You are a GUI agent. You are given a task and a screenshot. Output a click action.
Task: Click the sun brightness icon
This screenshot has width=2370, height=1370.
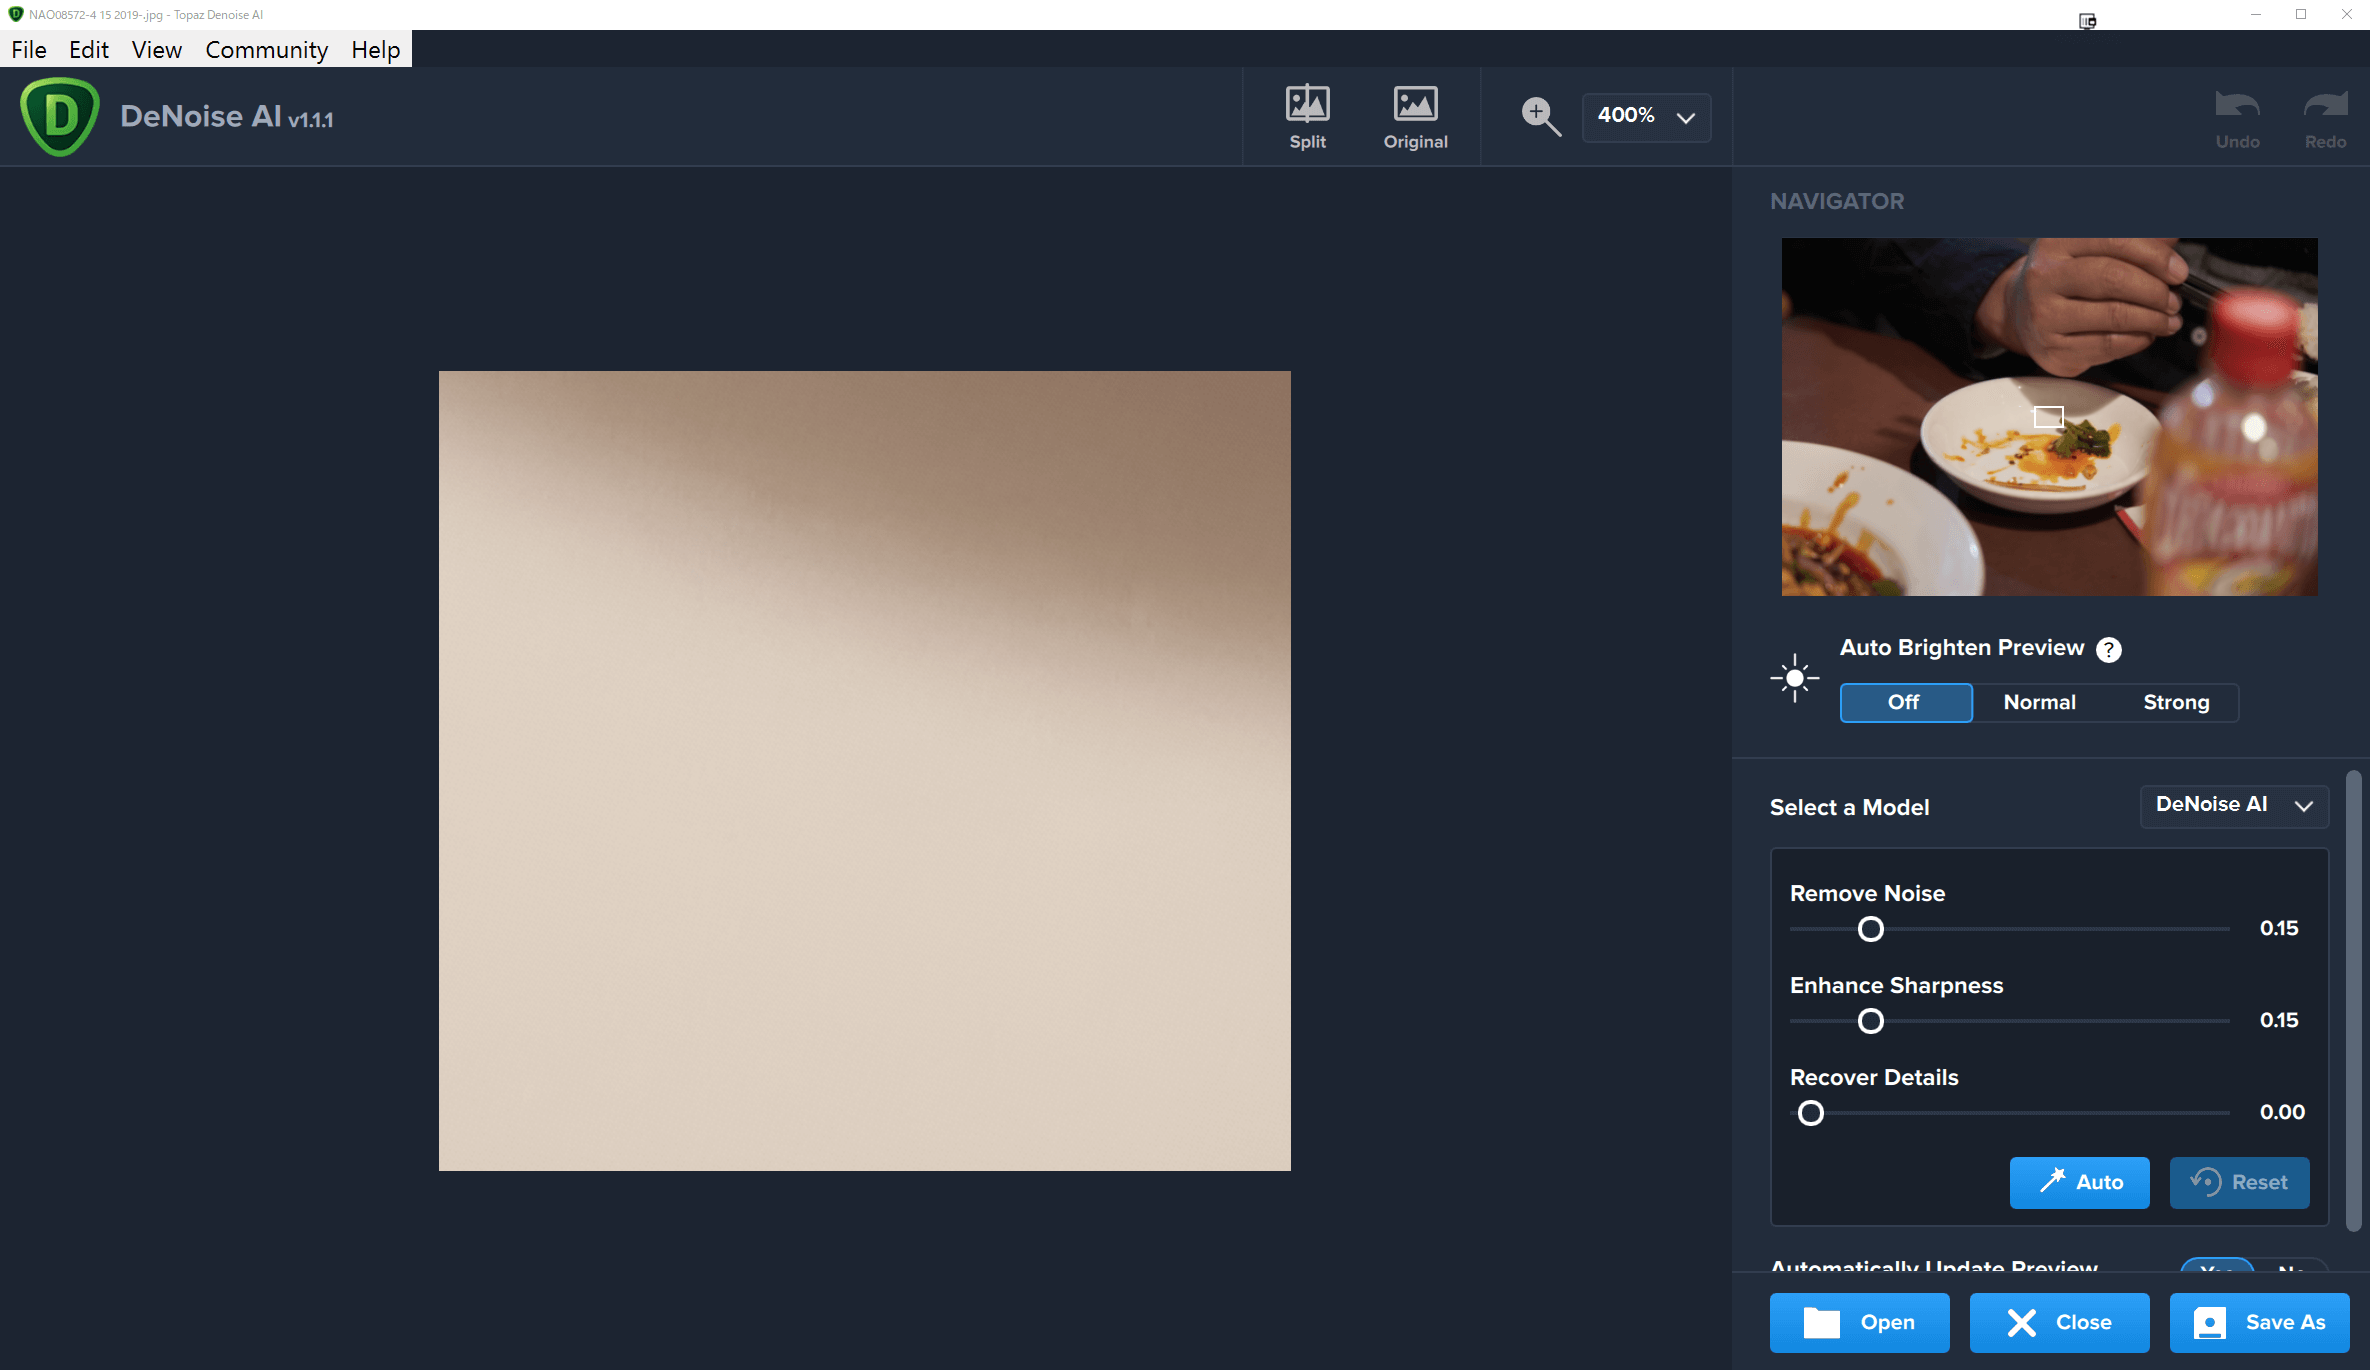1794,678
